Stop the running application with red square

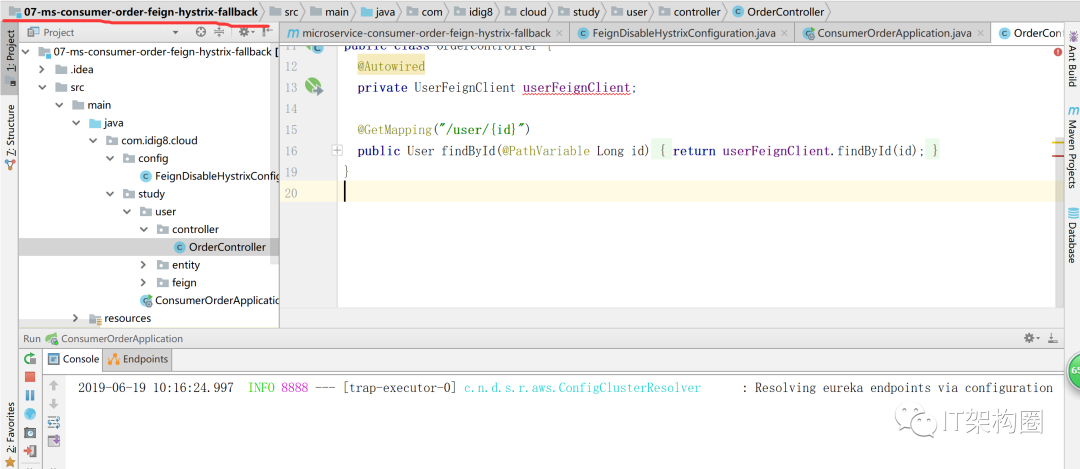pos(30,377)
